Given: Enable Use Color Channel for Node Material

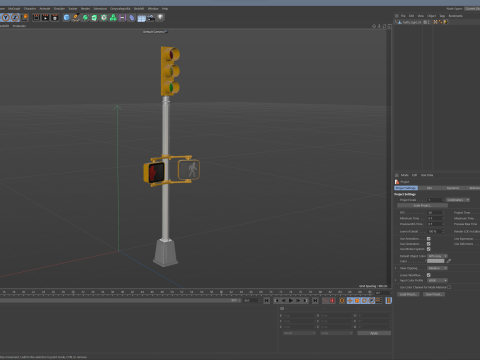Looking at the screenshot, I should pos(449,287).
